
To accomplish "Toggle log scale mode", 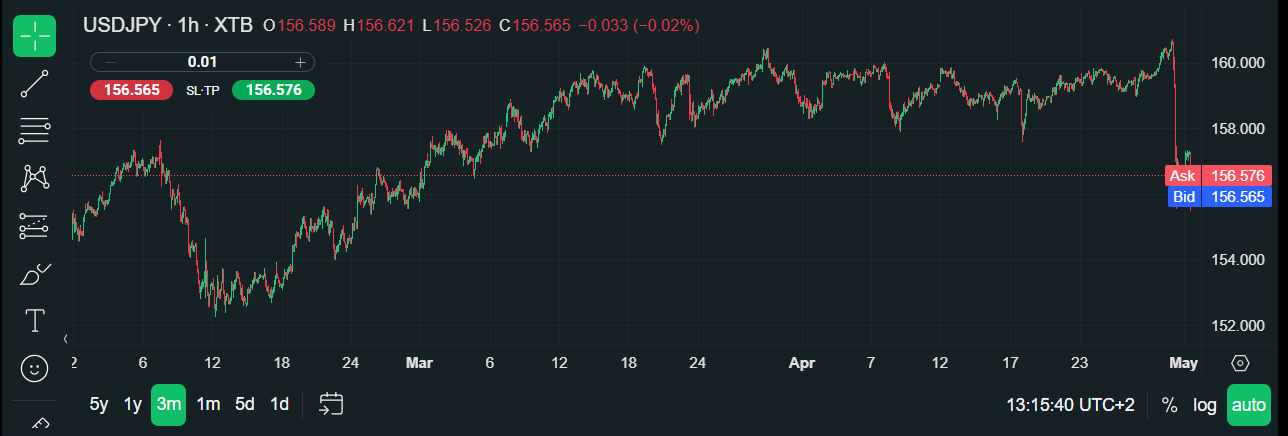I will (1205, 405).
